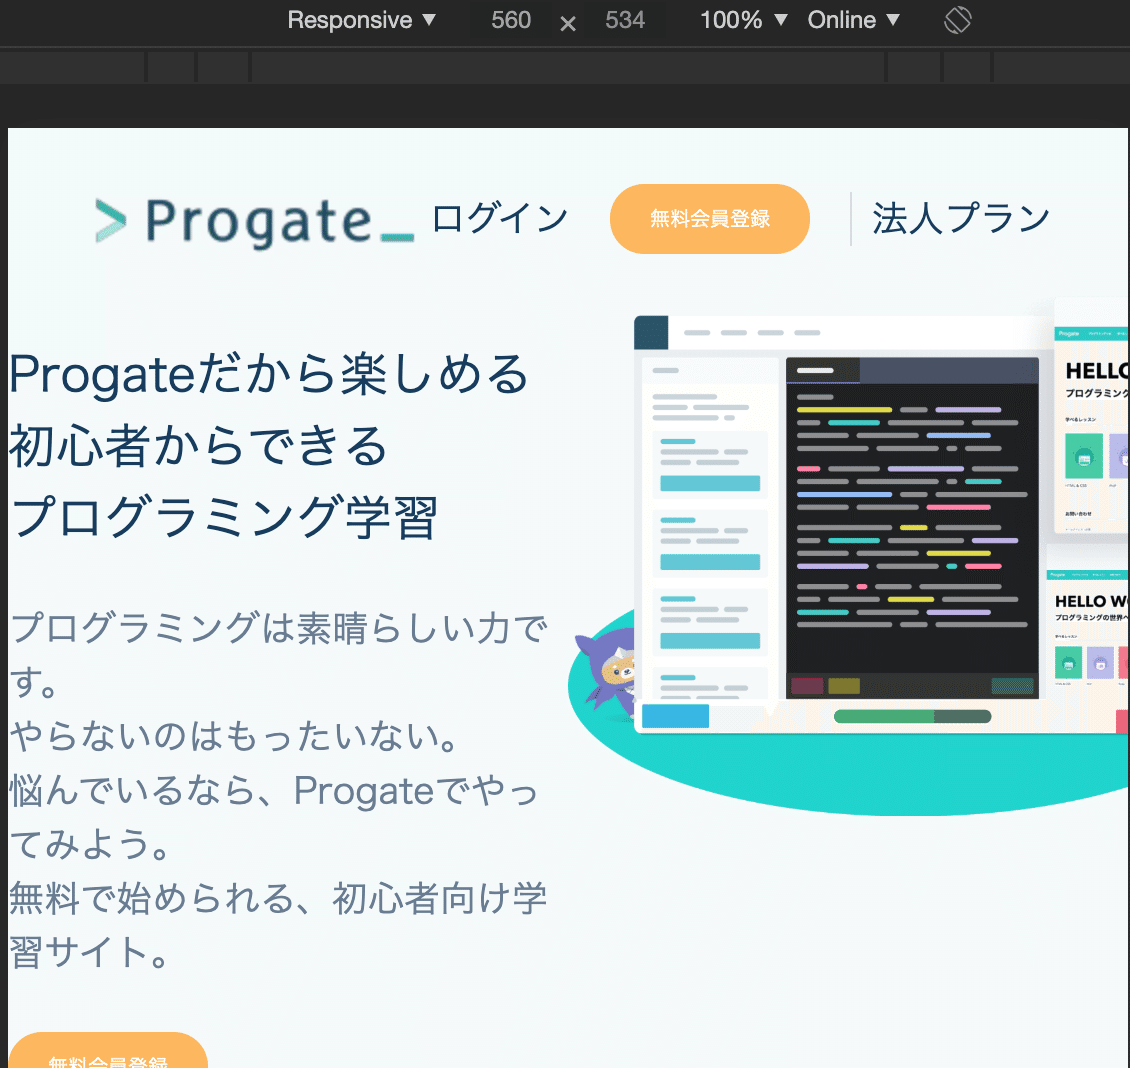Edit the viewport width field 560

pyautogui.click(x=511, y=20)
